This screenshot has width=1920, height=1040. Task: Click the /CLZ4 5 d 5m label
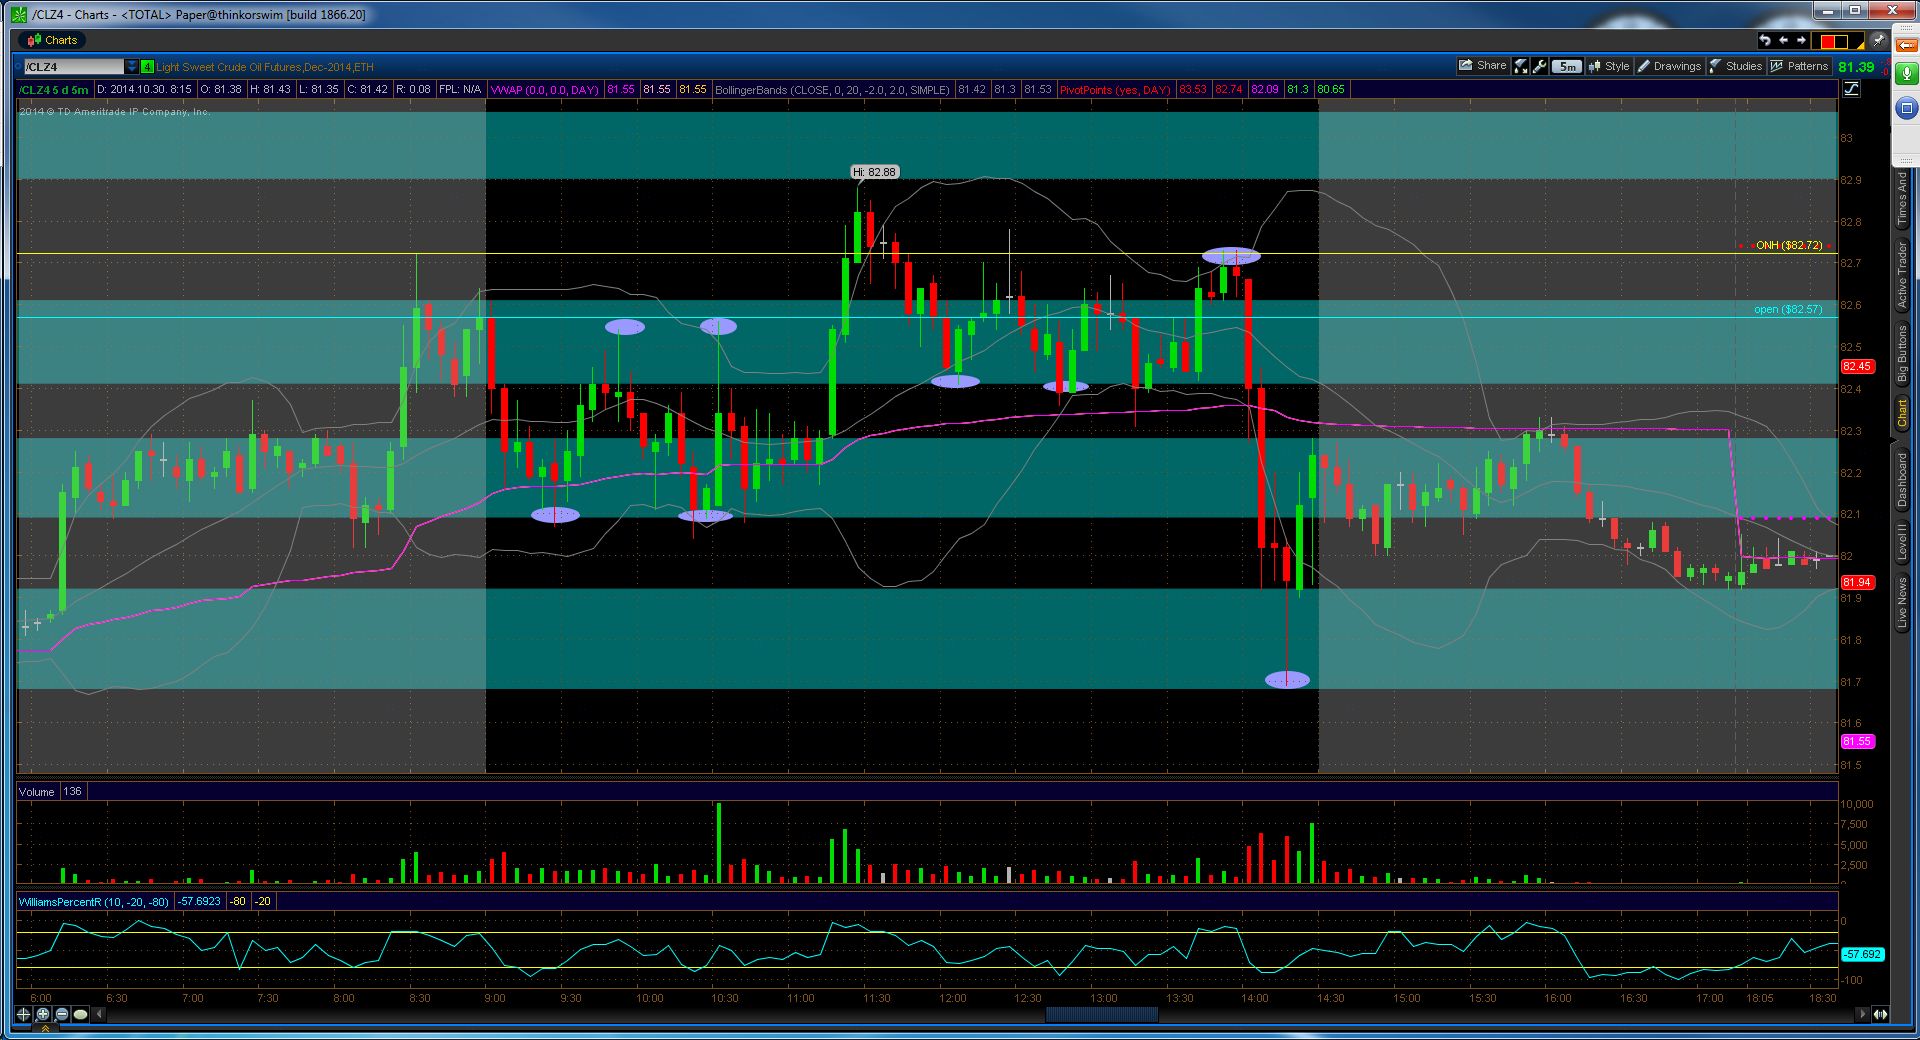[x=55, y=90]
